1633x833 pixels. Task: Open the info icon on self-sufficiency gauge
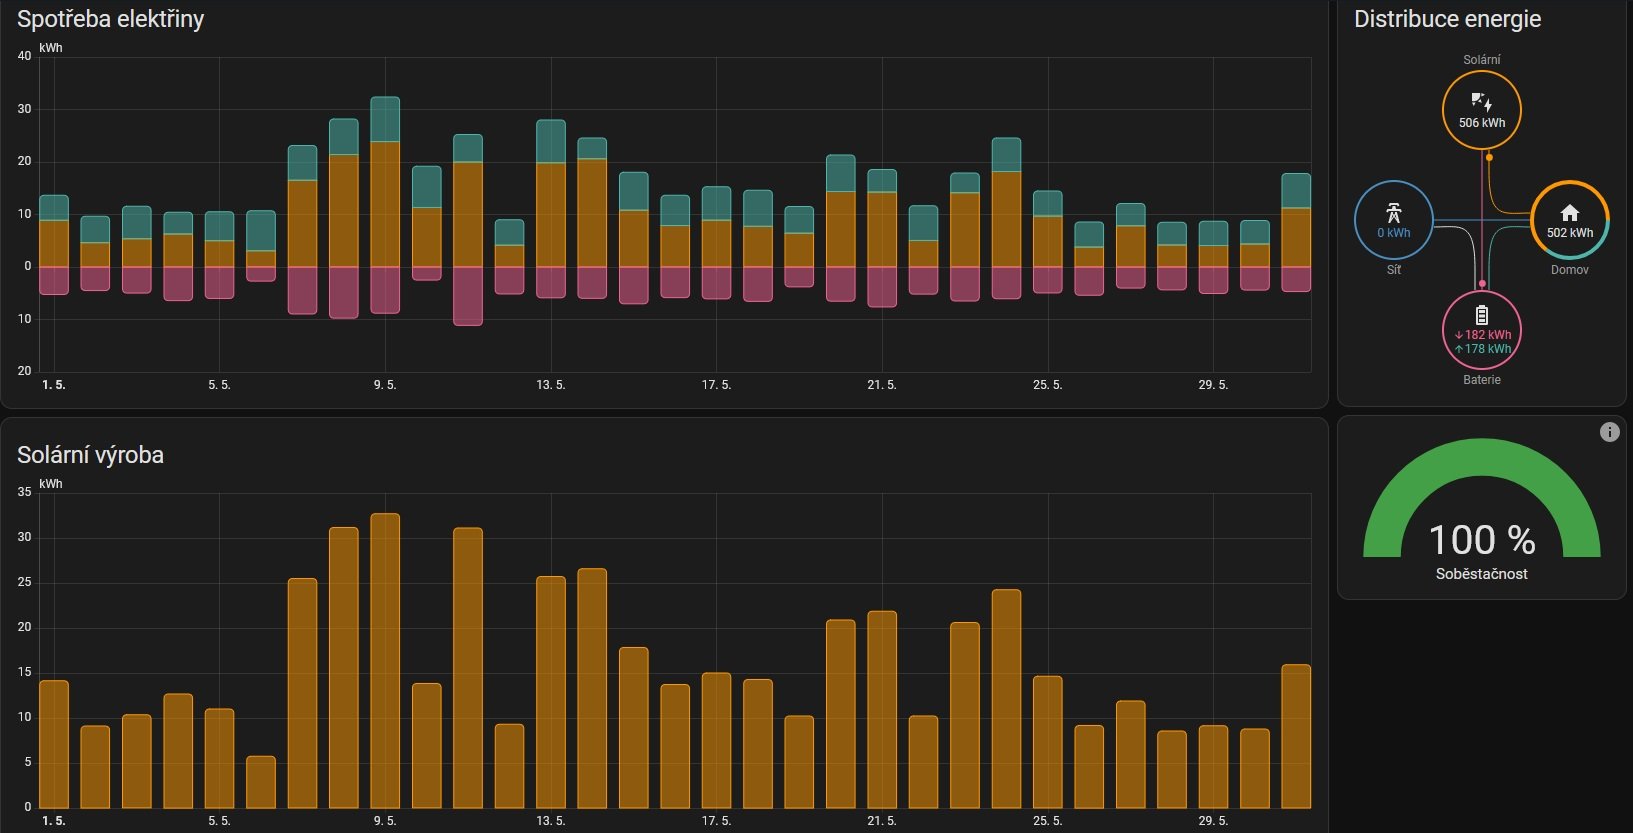[1609, 432]
